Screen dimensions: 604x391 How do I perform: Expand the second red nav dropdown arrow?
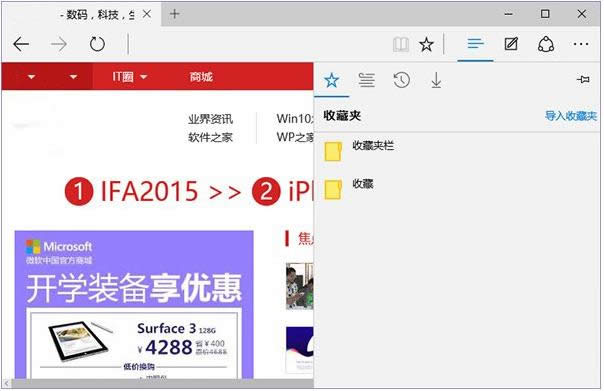(x=73, y=77)
